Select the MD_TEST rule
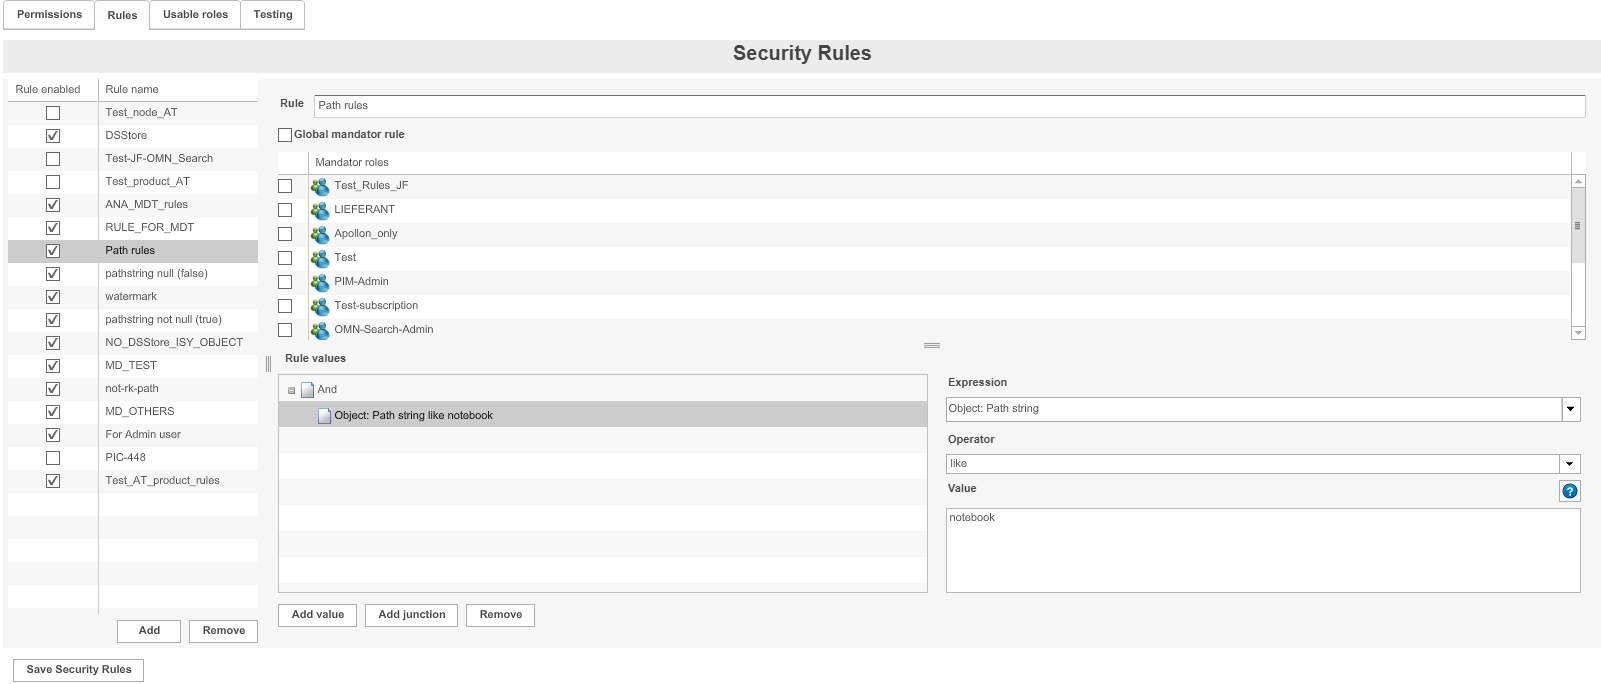This screenshot has width=1601, height=684. (x=131, y=366)
